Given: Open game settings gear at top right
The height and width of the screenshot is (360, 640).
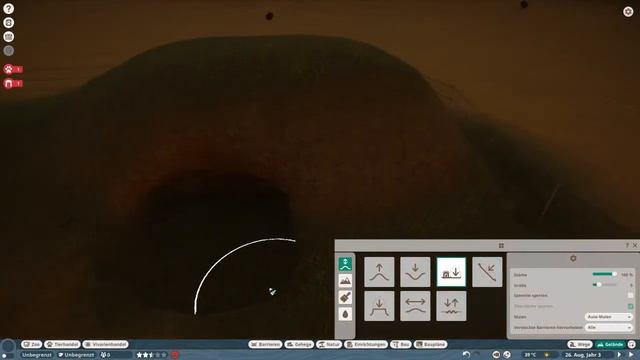Looking at the screenshot, I should 628,11.
